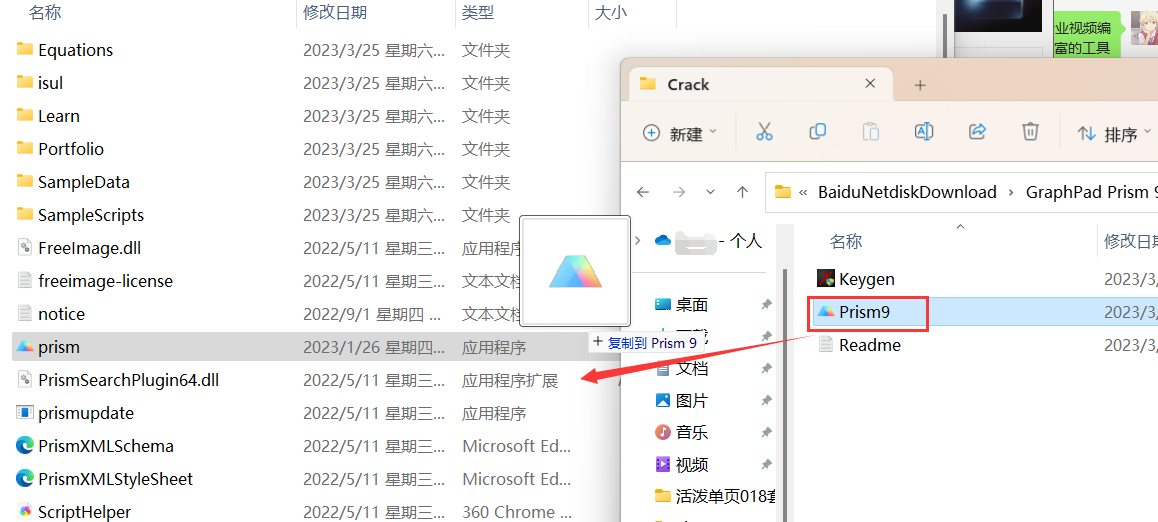The image size is (1158, 522).
Task: Click the Share icon in toolbar
Action: (977, 132)
